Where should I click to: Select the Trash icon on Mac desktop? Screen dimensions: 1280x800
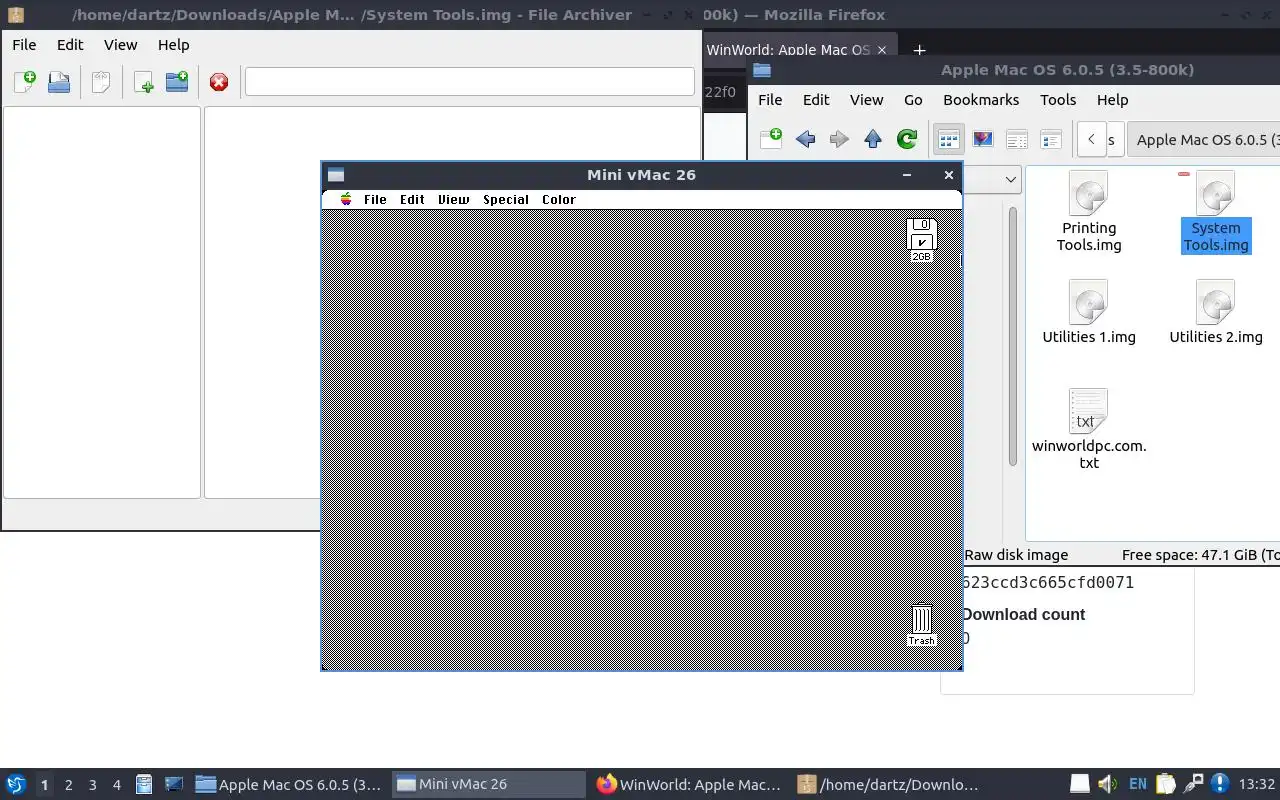(922, 626)
